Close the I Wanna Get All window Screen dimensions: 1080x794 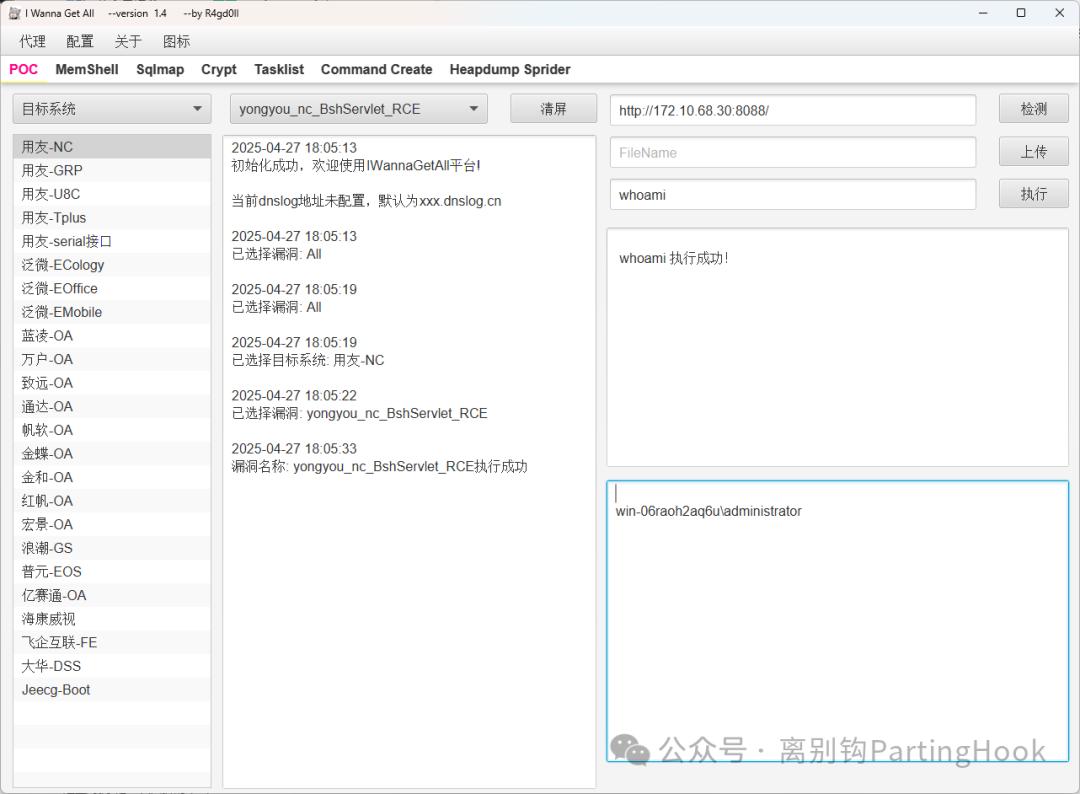tap(1059, 13)
